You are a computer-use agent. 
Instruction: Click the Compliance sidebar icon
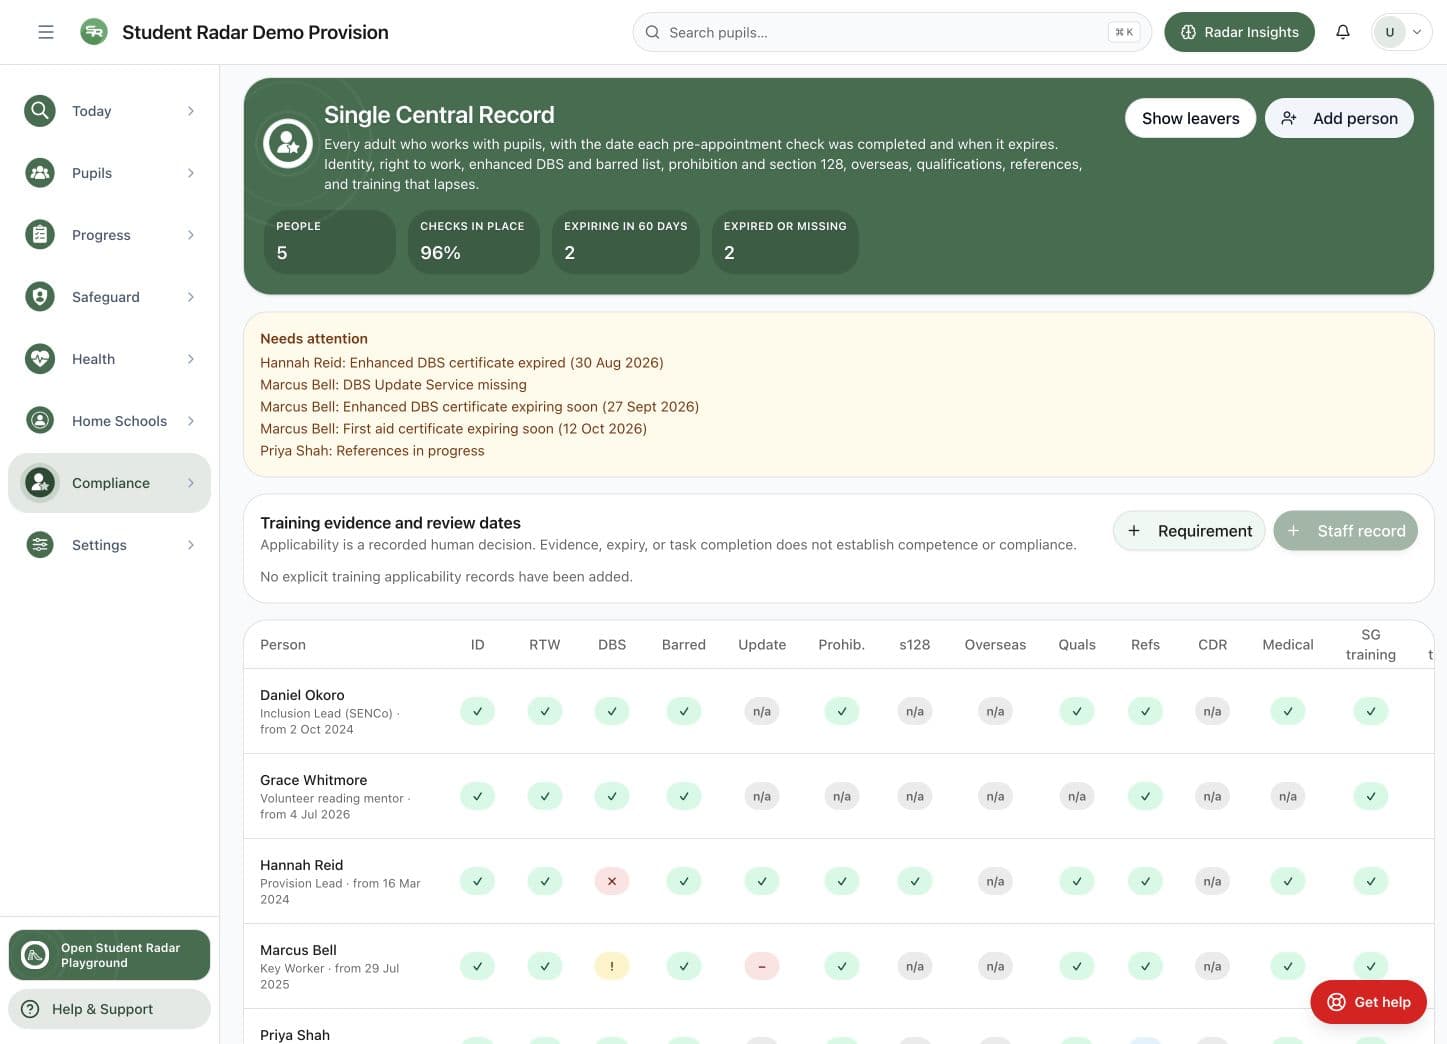coord(40,483)
